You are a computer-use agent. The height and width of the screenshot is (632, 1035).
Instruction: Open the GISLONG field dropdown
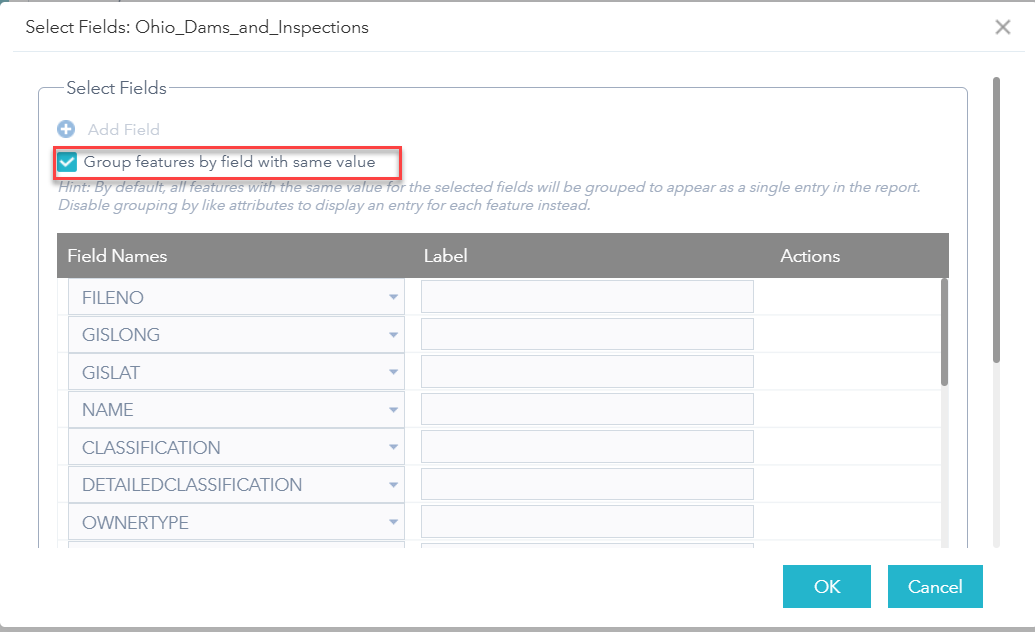[393, 333]
